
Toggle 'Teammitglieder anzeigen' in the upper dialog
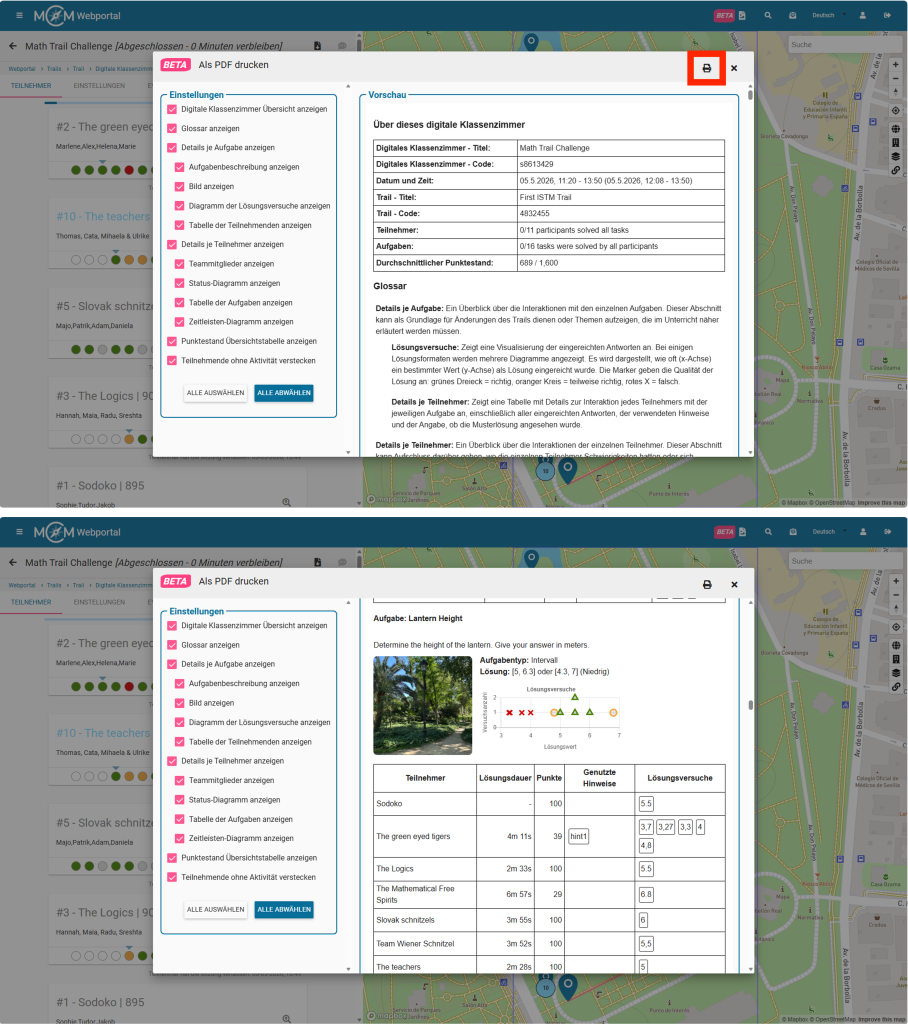(180, 264)
